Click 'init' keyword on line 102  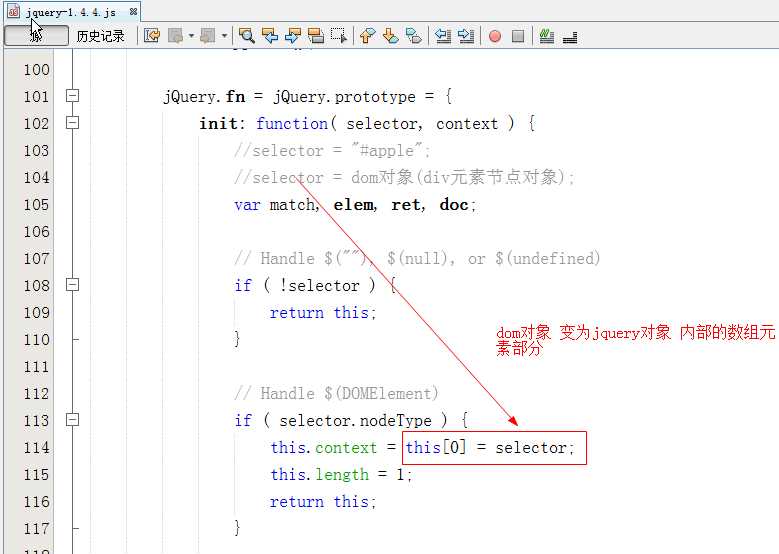[x=219, y=123]
